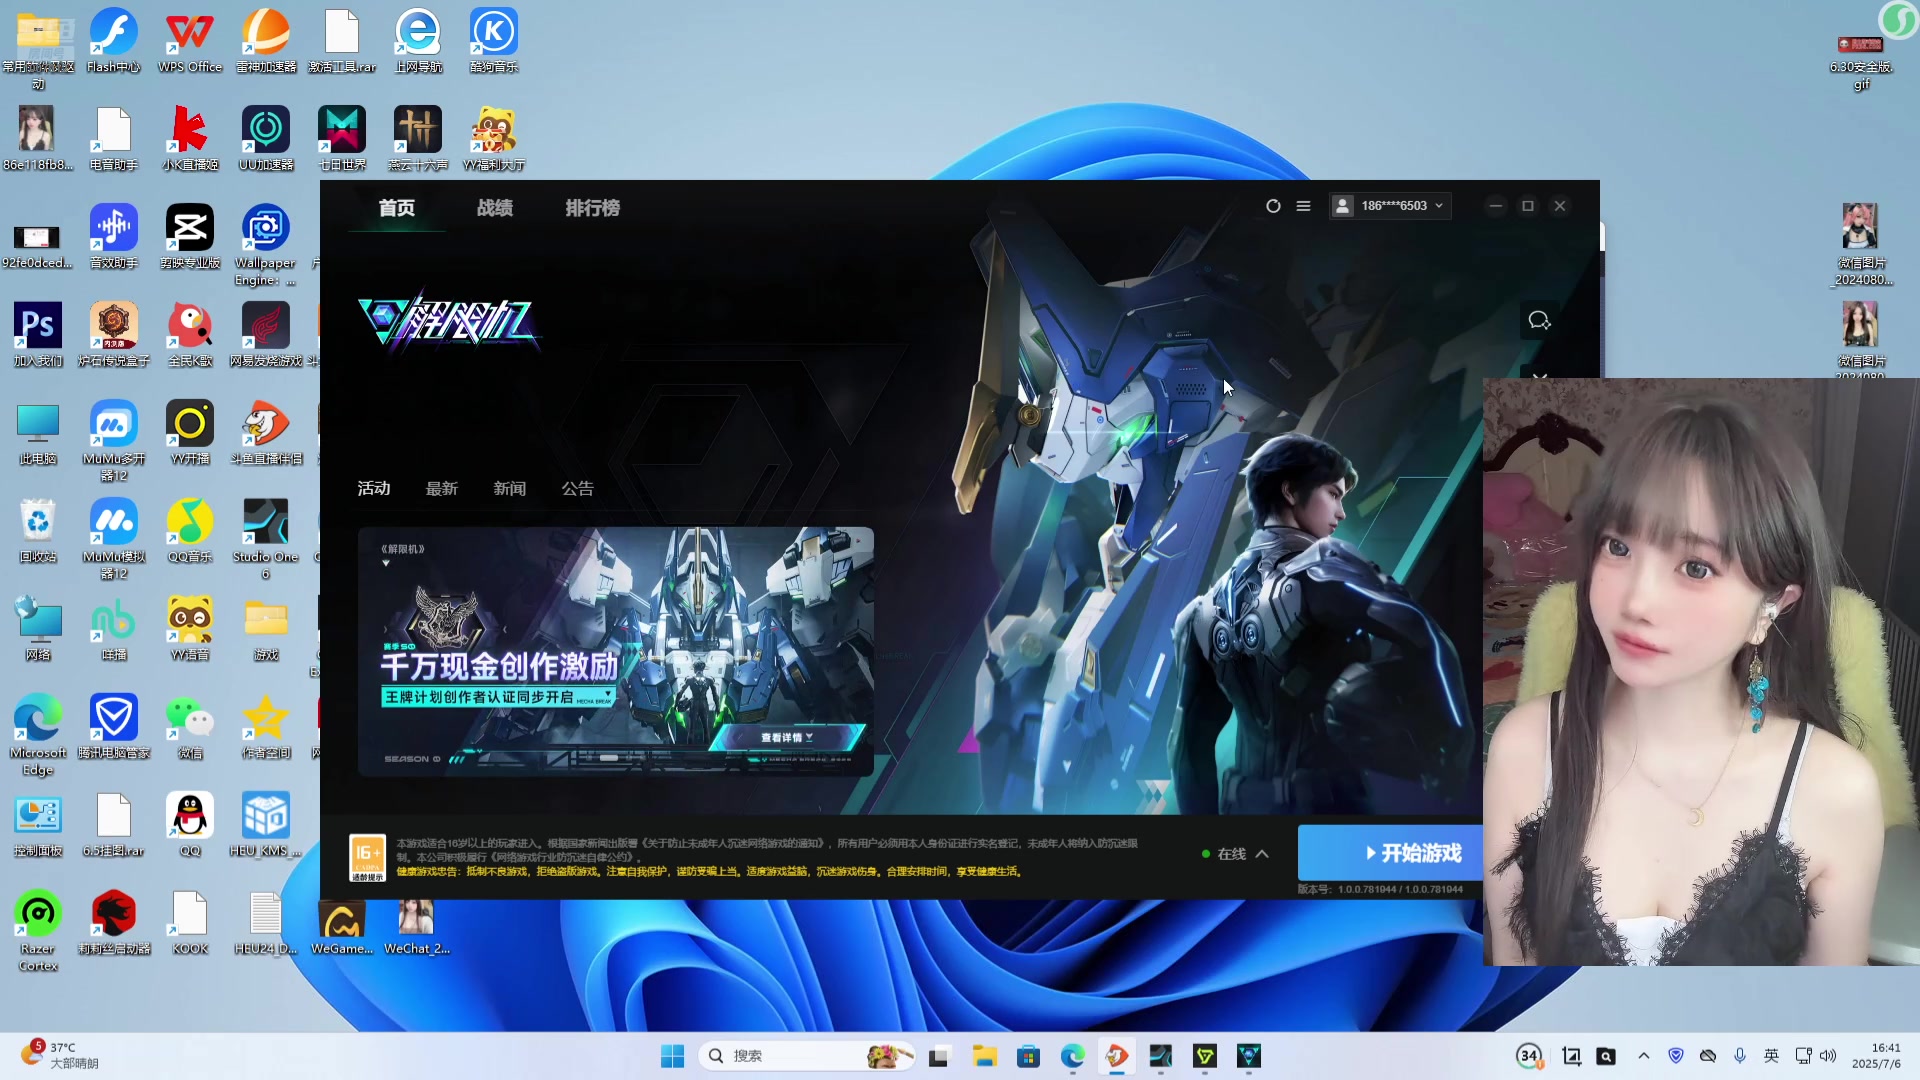Open the hamburger menu in launcher header
Viewport: 1920px width, 1080px height.
click(1303, 206)
